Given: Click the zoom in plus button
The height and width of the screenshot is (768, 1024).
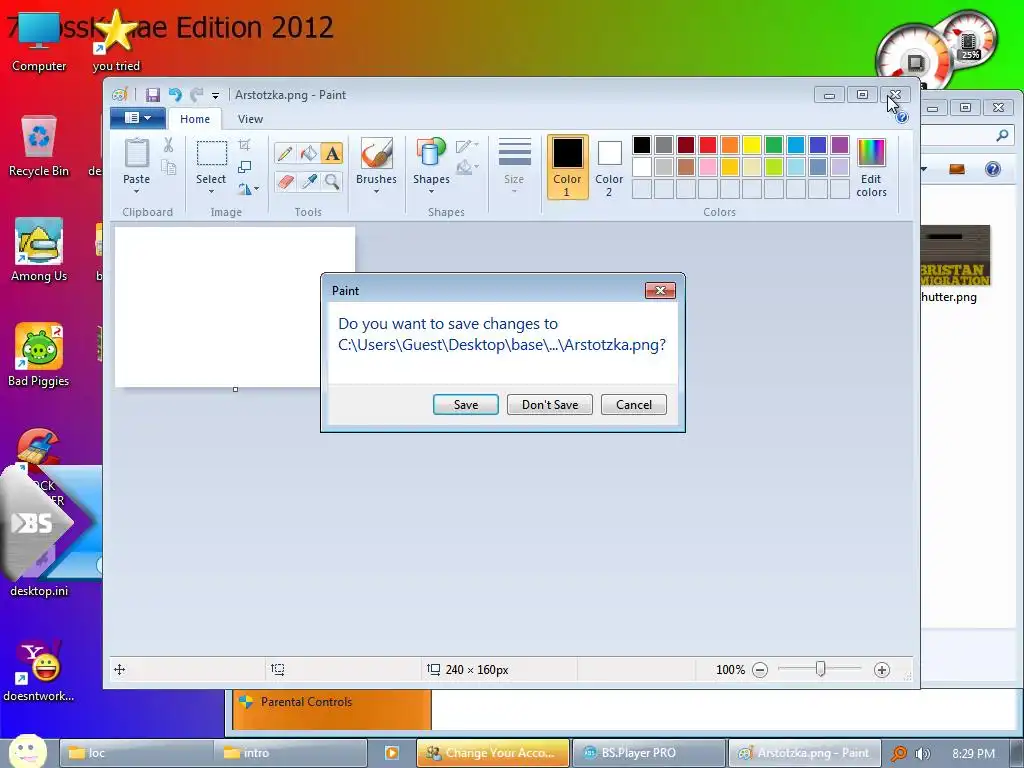Looking at the screenshot, I should (882, 670).
